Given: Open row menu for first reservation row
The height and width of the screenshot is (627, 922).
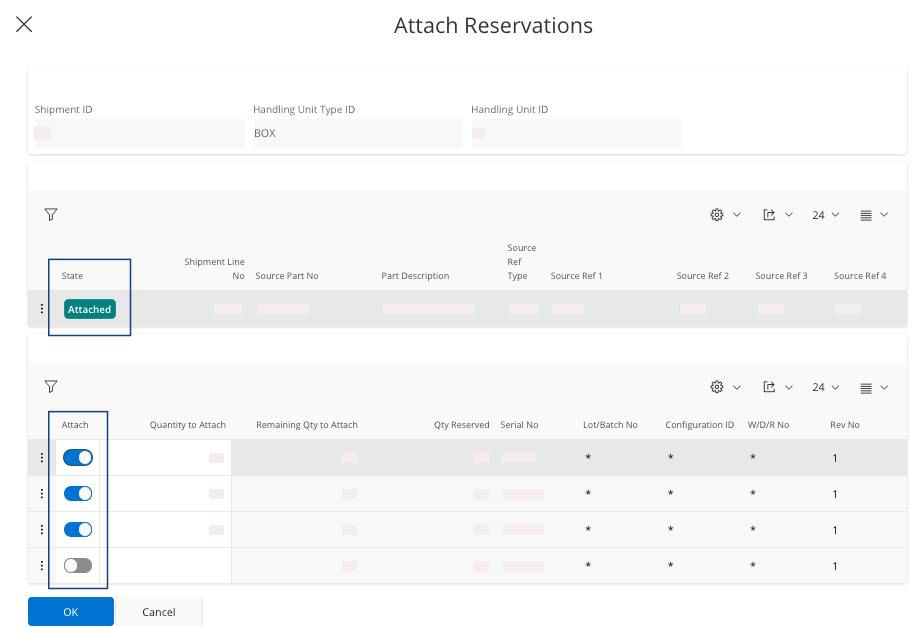Looking at the screenshot, I should tap(41, 458).
